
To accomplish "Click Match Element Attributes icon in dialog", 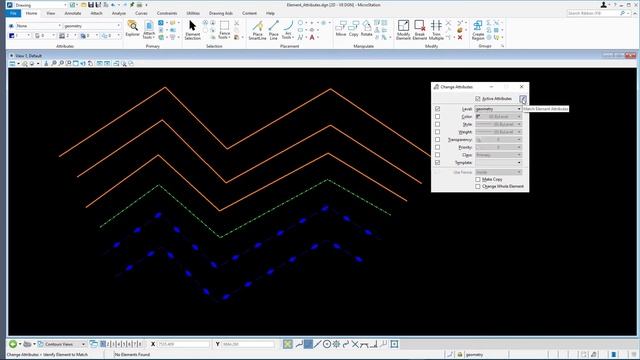I will (523, 99).
